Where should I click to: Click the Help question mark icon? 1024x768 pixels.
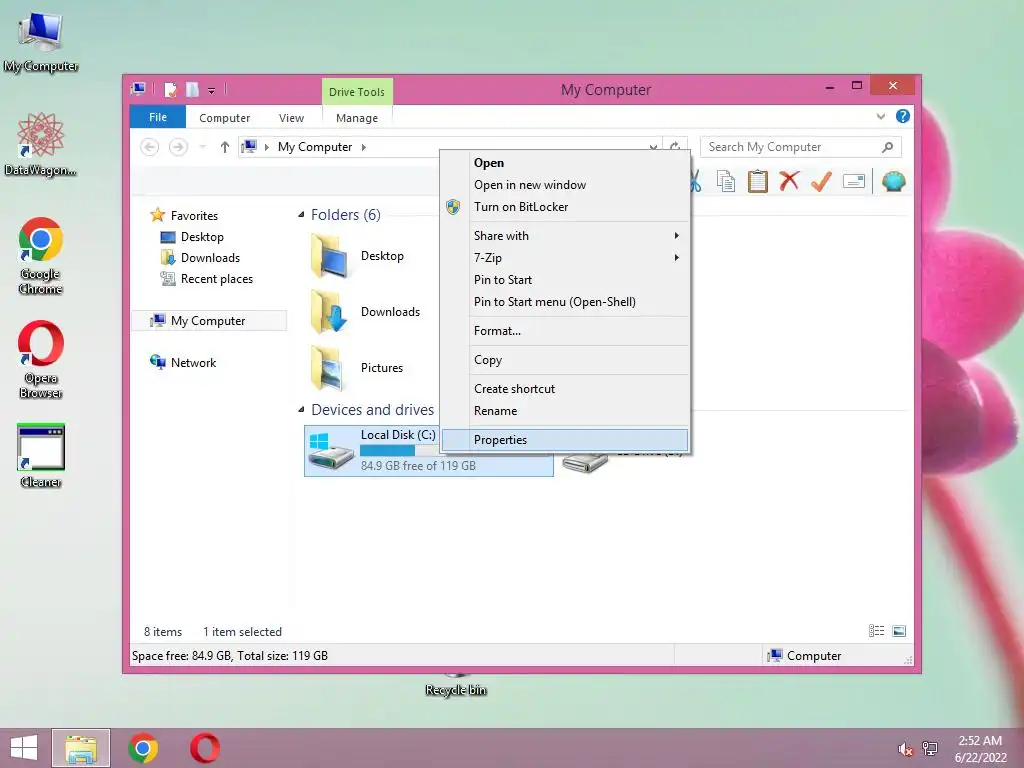point(903,116)
